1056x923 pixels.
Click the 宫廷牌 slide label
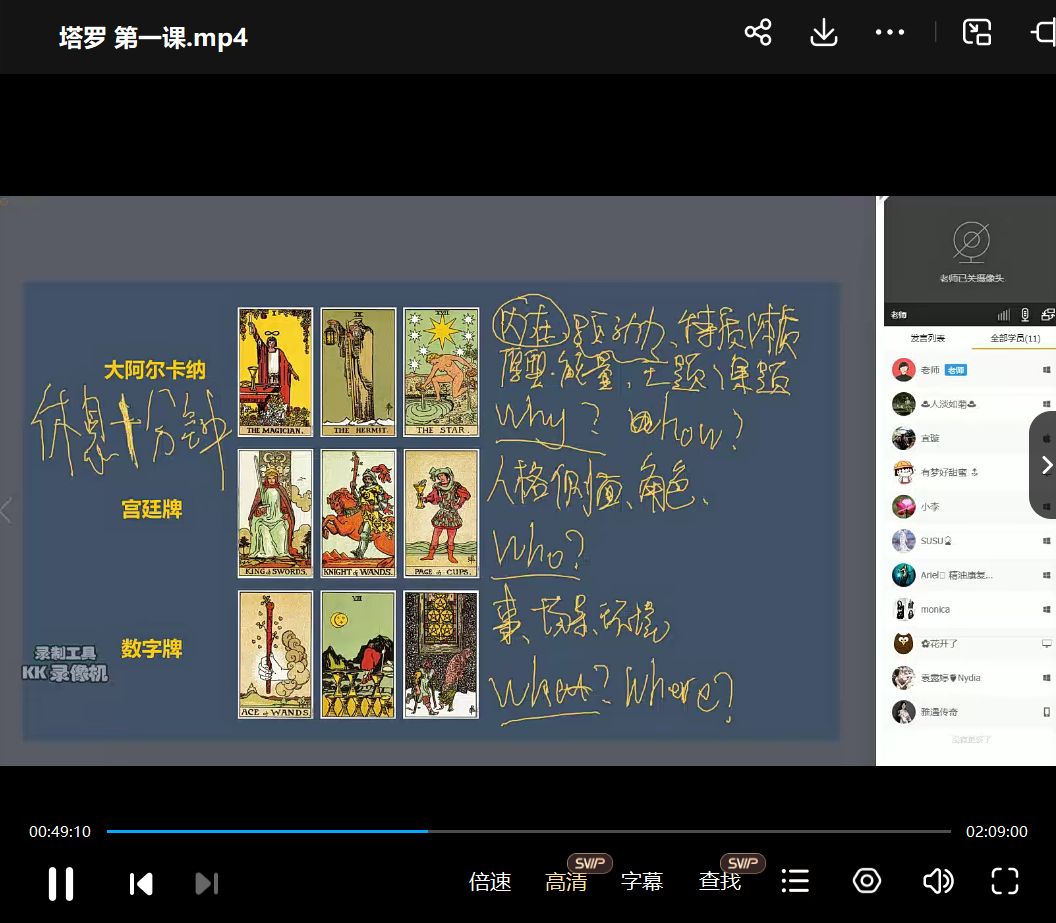pyautogui.click(x=152, y=509)
